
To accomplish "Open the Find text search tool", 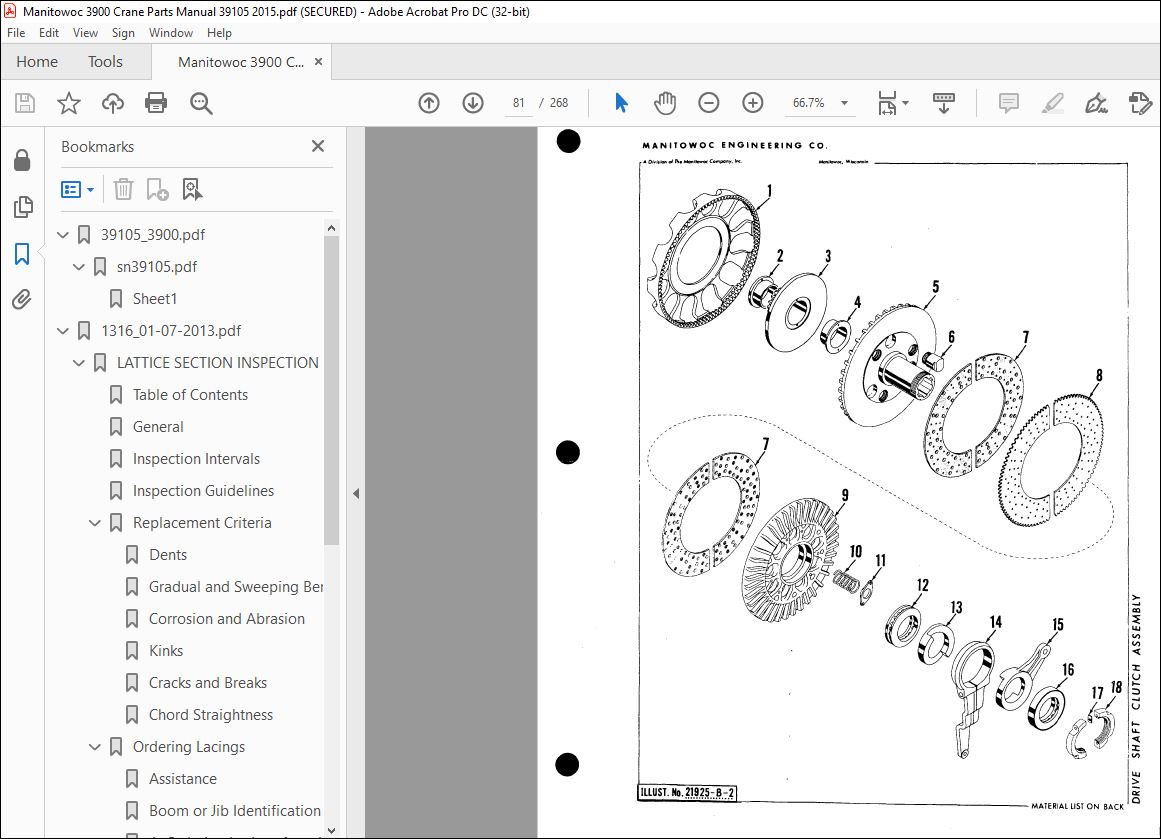I will [201, 103].
